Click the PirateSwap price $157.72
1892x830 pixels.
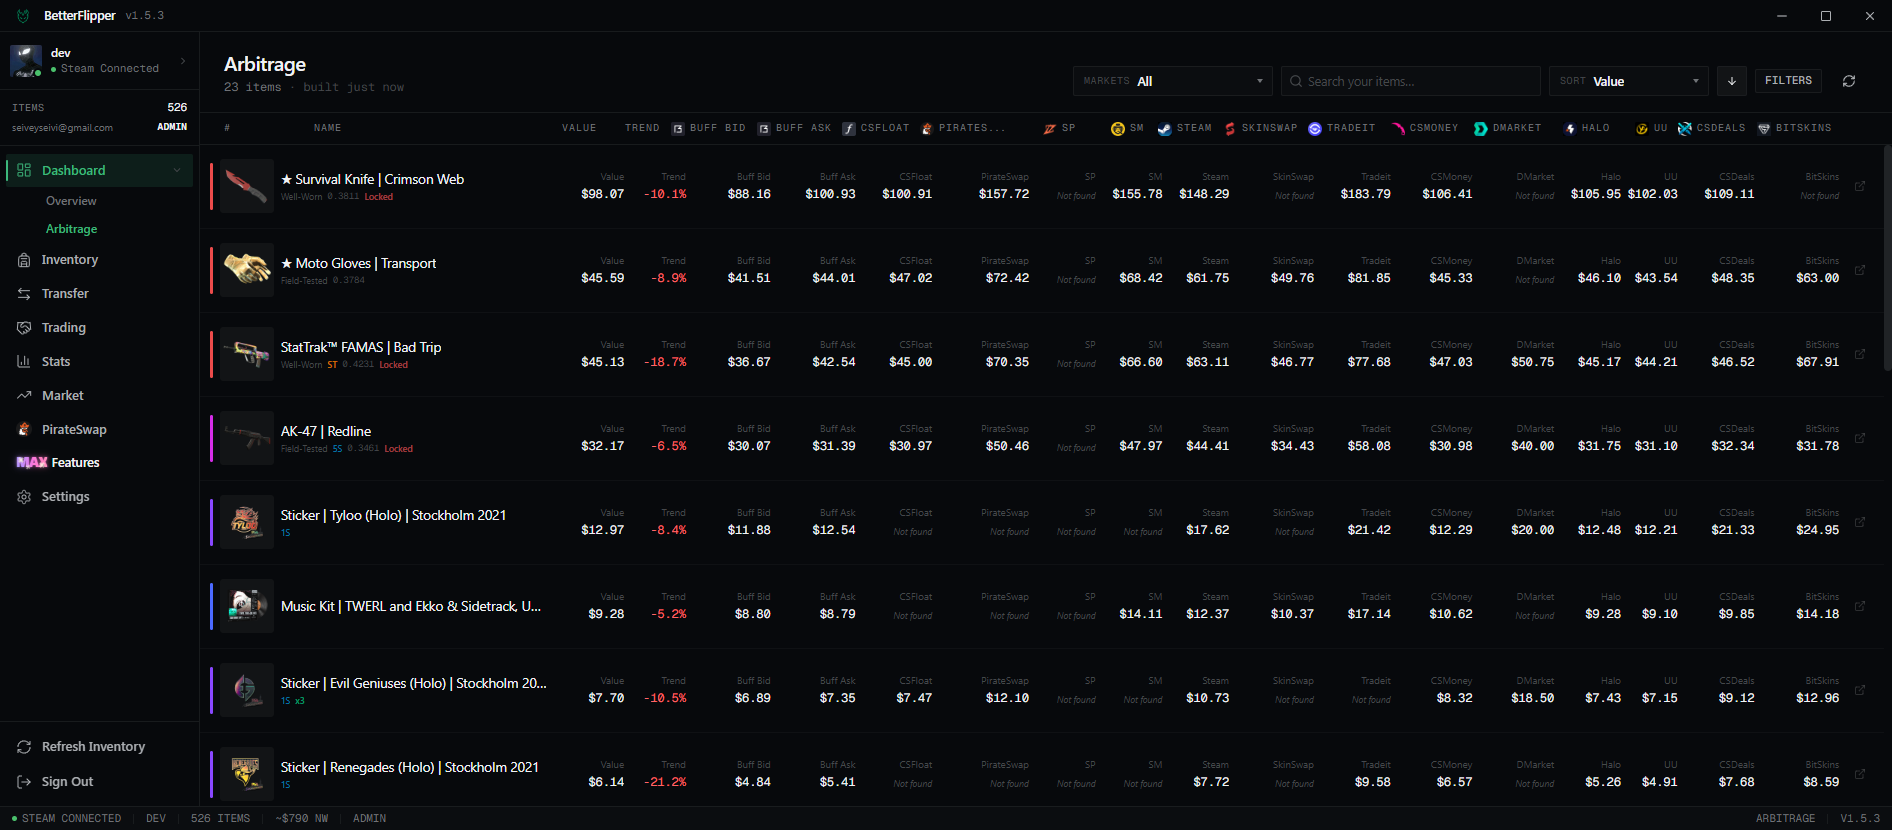tap(1004, 194)
